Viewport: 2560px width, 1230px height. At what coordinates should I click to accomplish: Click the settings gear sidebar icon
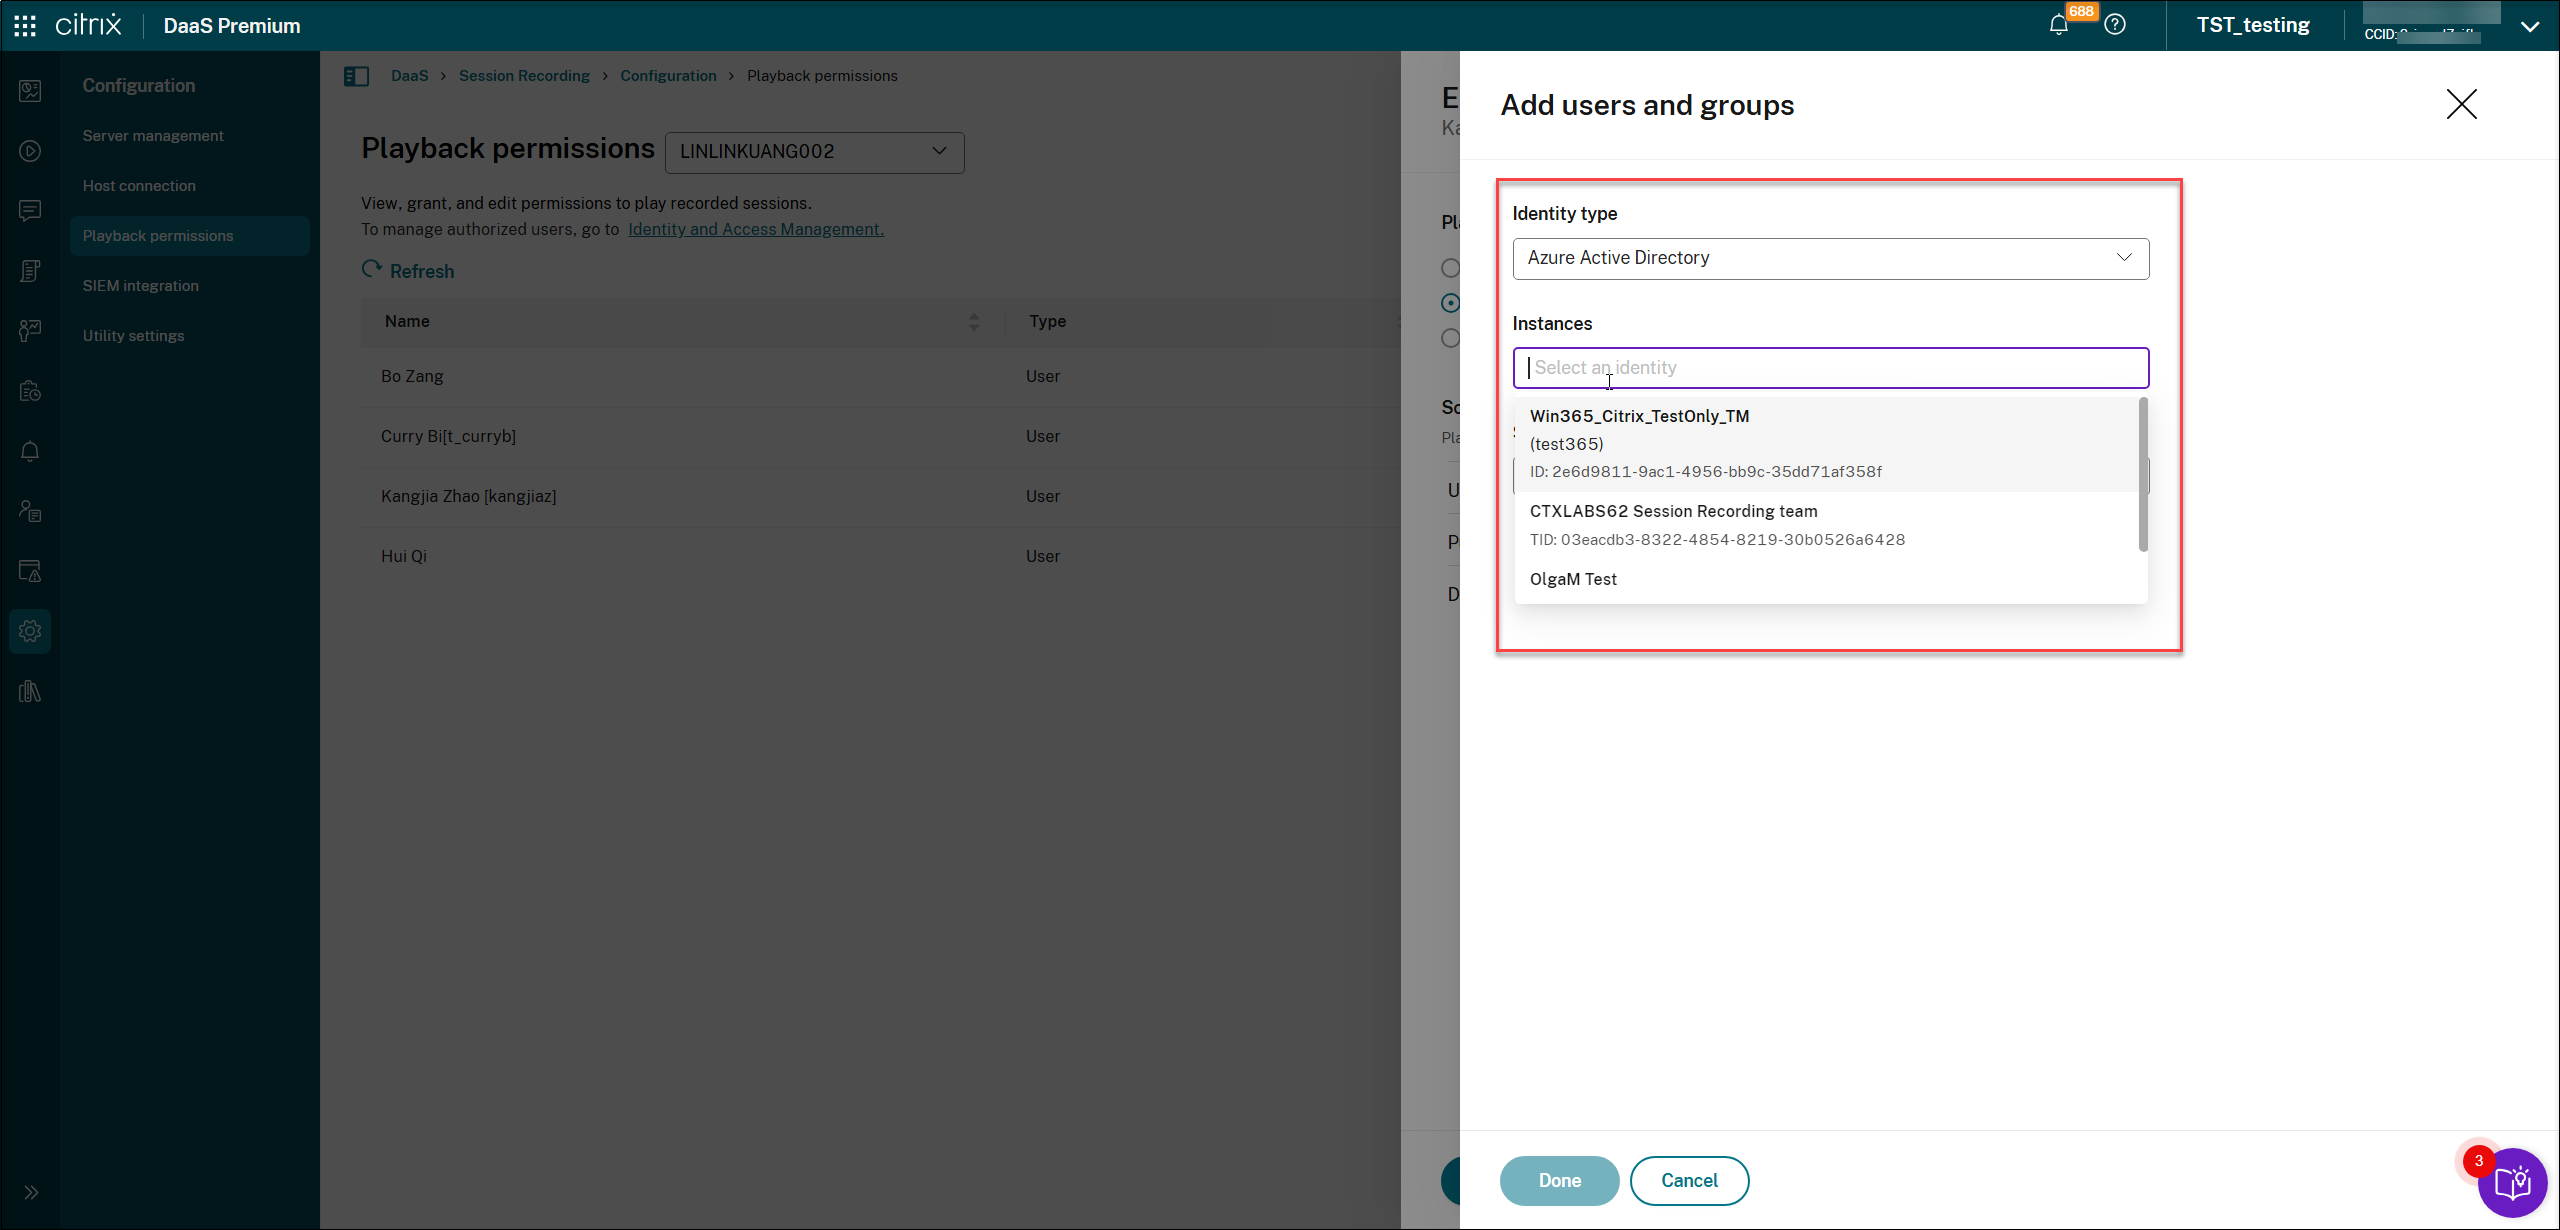pyautogui.click(x=30, y=631)
